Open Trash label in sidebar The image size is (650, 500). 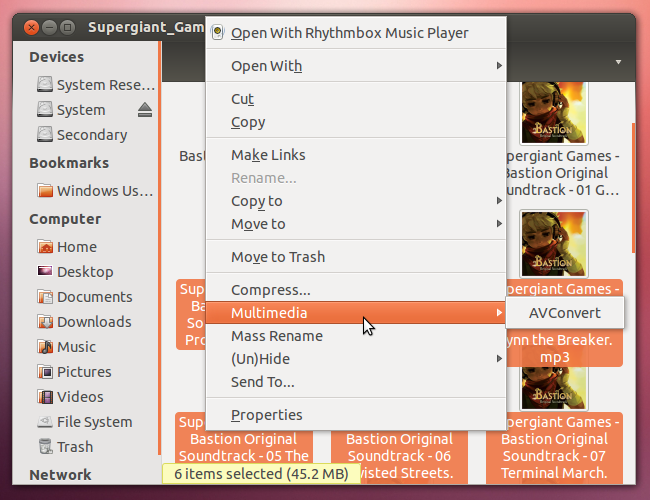click(x=75, y=447)
